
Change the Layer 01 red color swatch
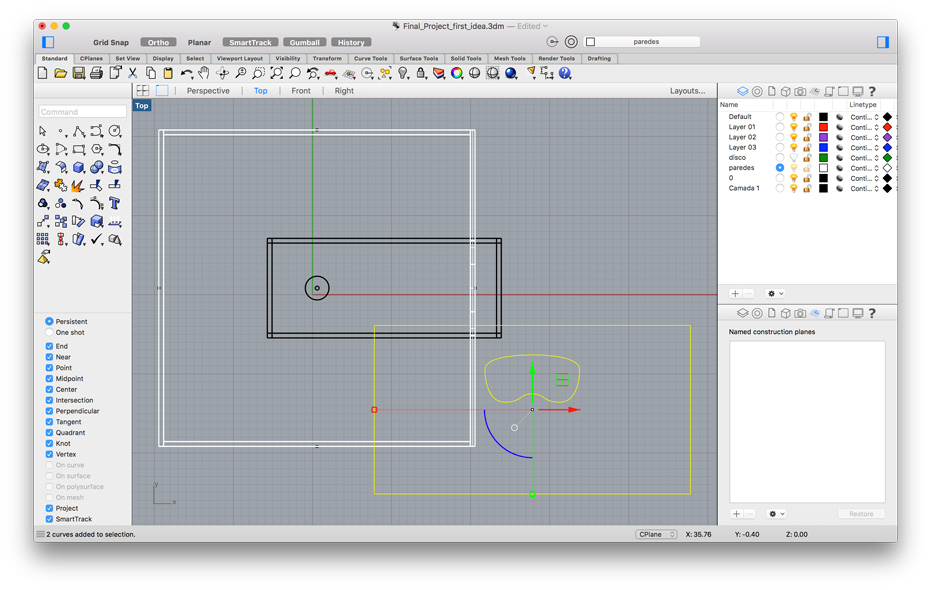click(x=823, y=127)
